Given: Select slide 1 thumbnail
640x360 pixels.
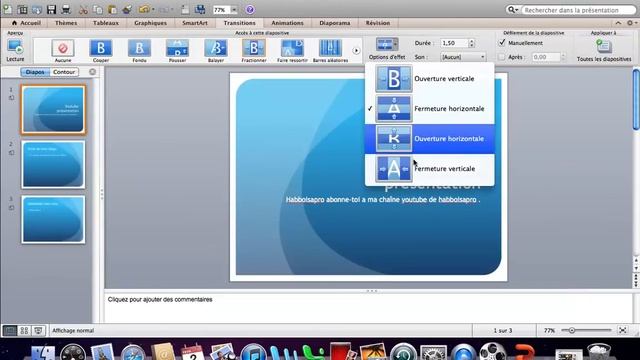Looking at the screenshot, I should (x=53, y=109).
